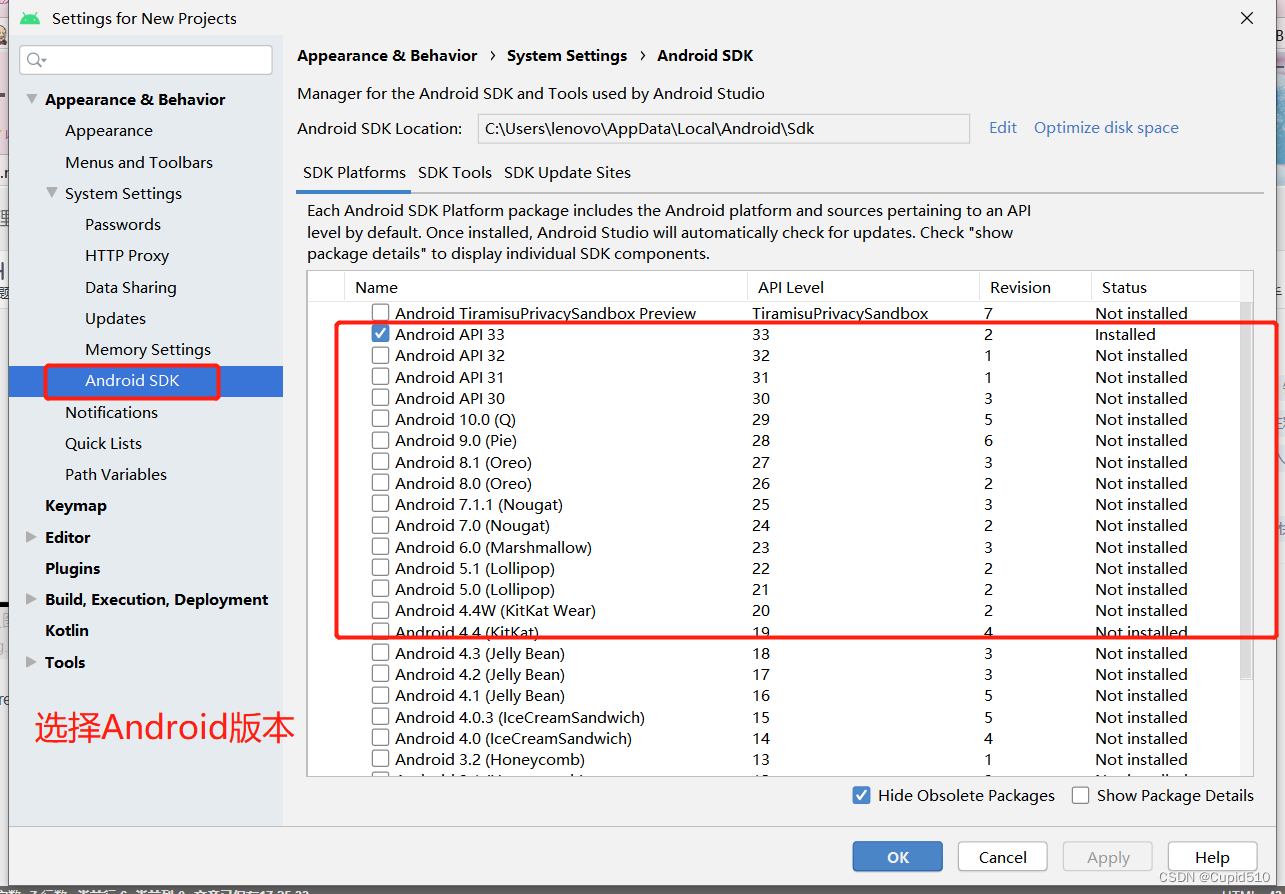
Task: Switch to the SDK Tools tab
Action: click(x=455, y=172)
